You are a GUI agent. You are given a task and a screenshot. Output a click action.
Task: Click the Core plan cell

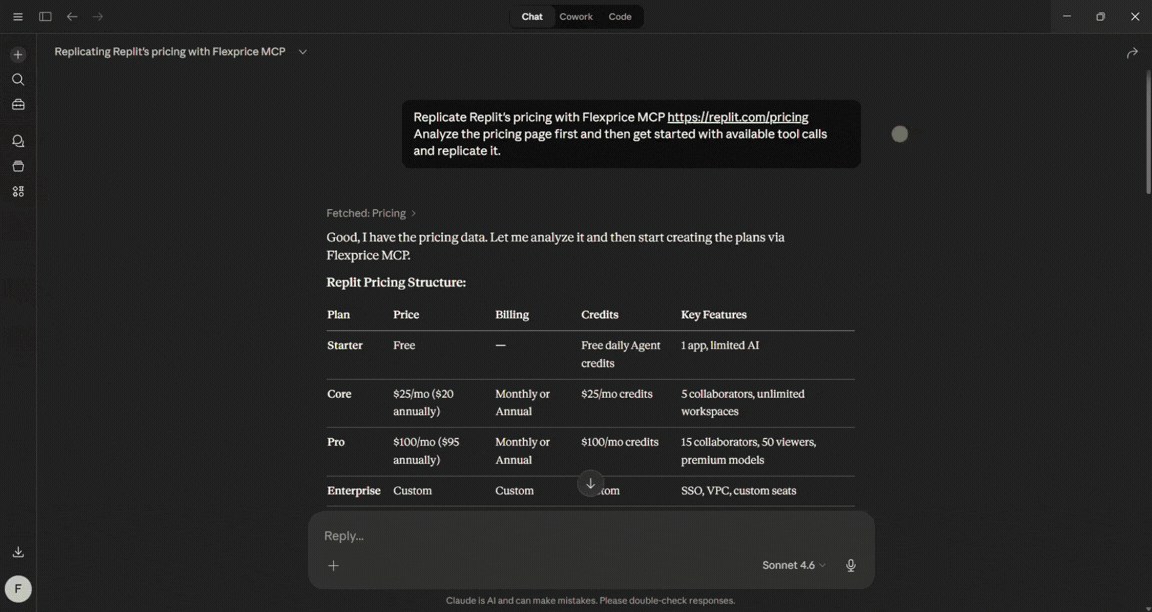coord(339,394)
